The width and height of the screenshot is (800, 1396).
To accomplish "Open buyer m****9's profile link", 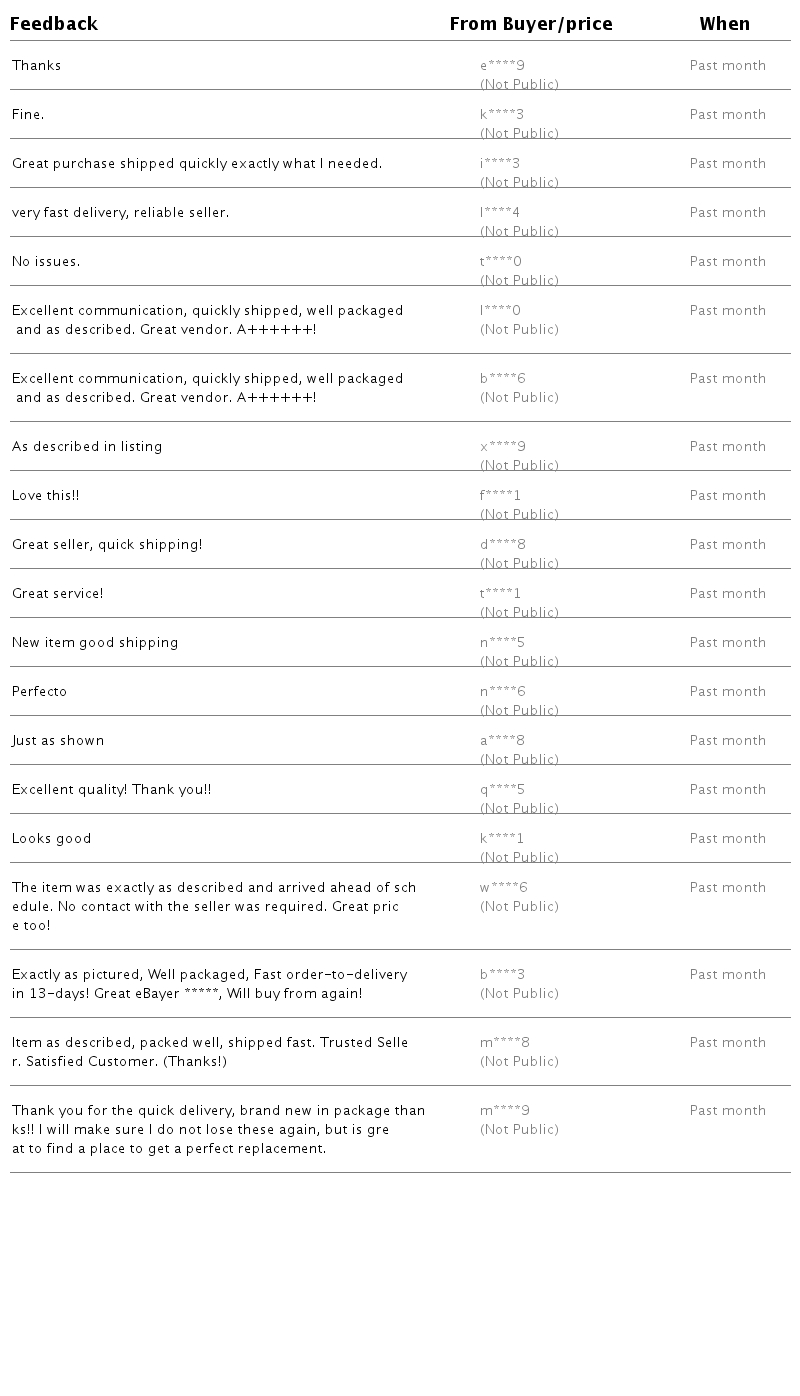I will 504,1111.
